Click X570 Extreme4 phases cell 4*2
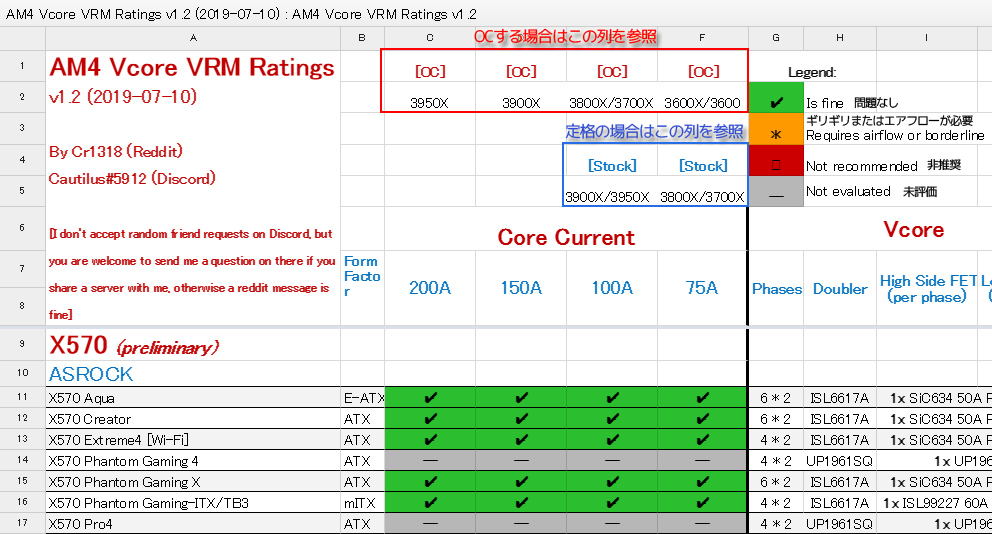This screenshot has height=534, width=992. pyautogui.click(x=776, y=440)
